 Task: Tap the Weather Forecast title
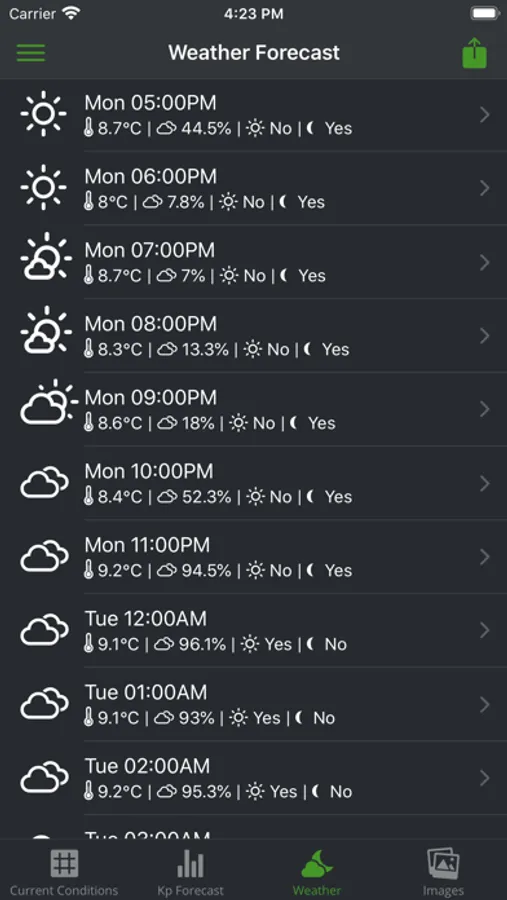click(254, 53)
